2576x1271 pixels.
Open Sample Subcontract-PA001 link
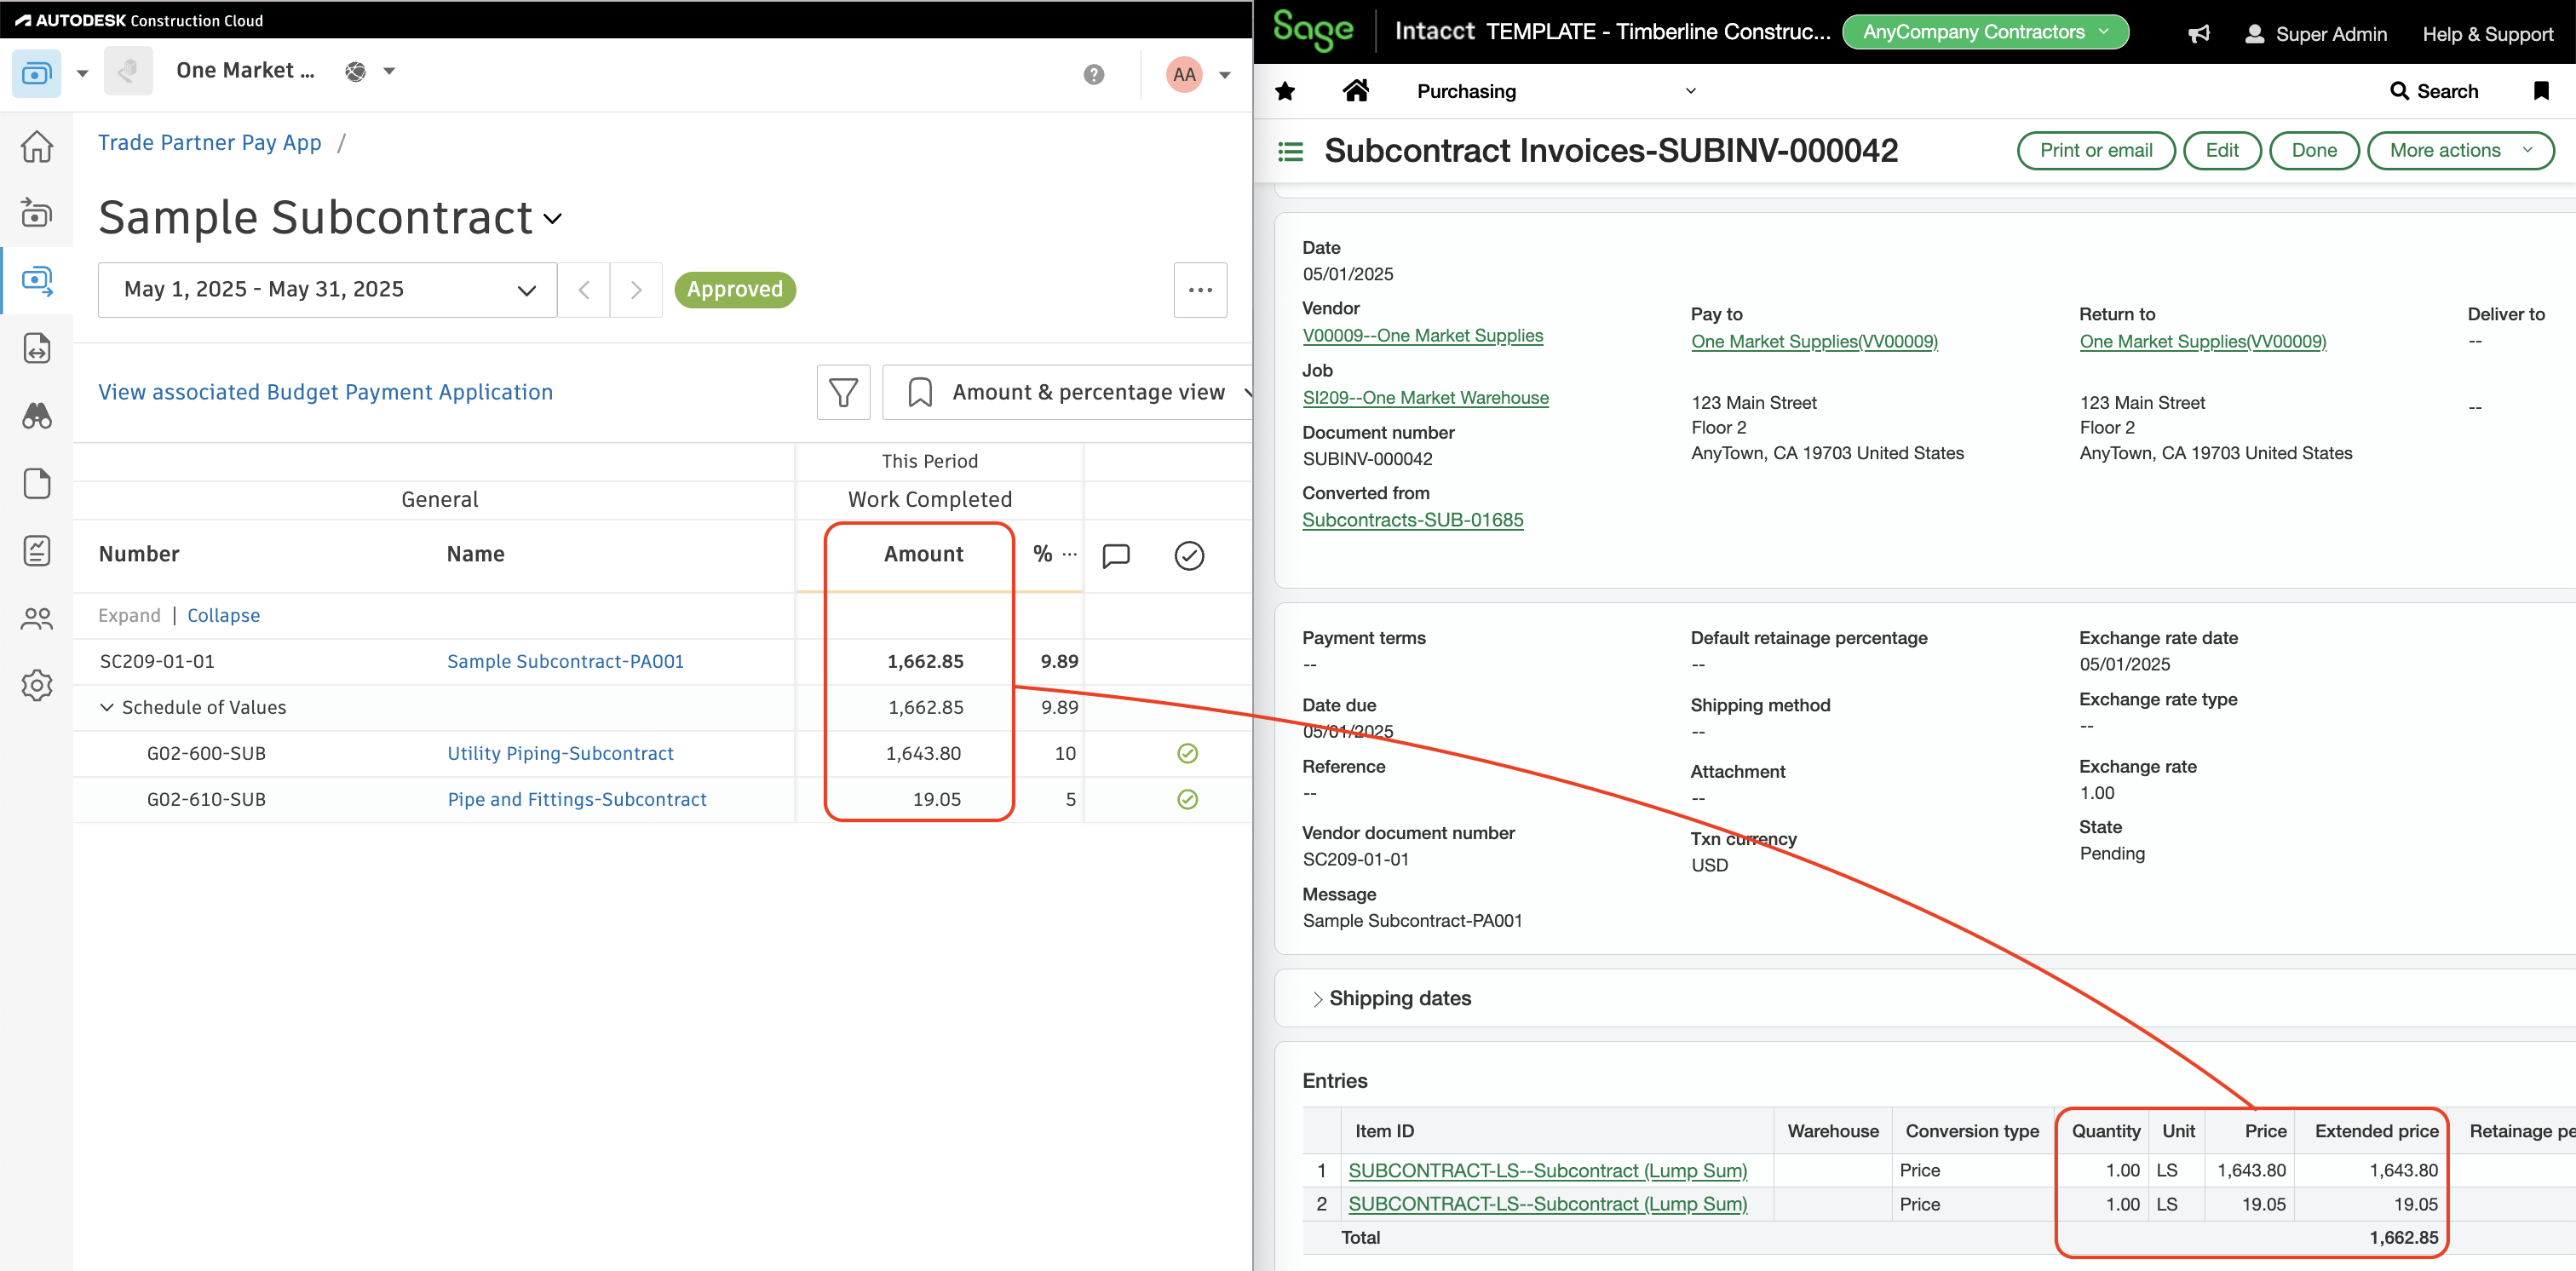click(566, 661)
